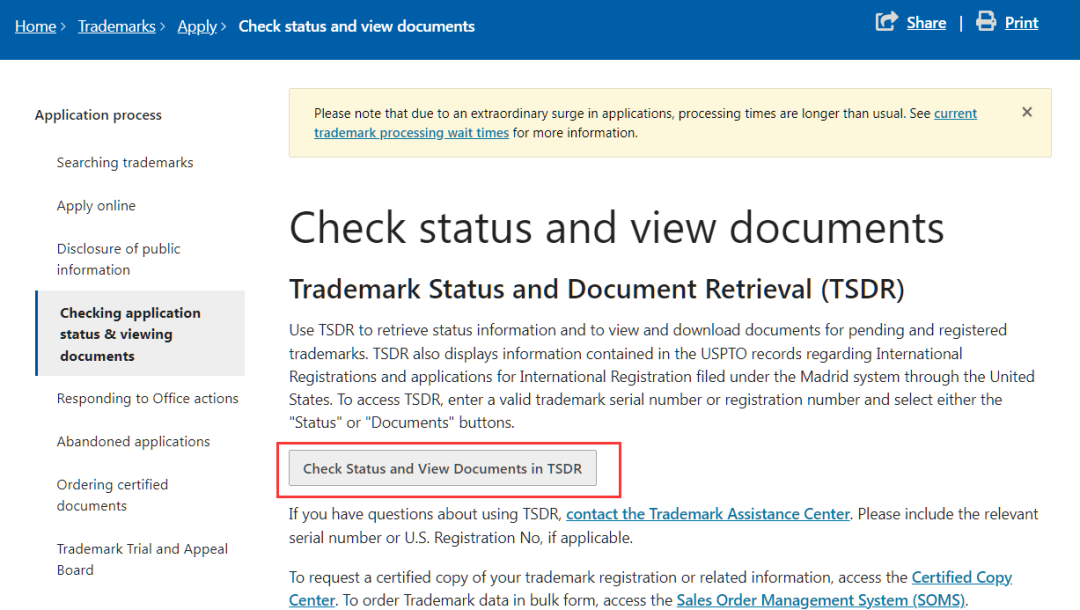1080x610 pixels.
Task: Open the Share link
Action: [926, 23]
